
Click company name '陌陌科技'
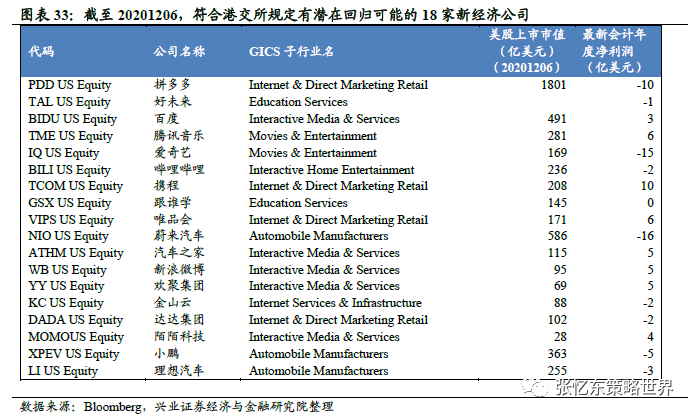[179, 336]
